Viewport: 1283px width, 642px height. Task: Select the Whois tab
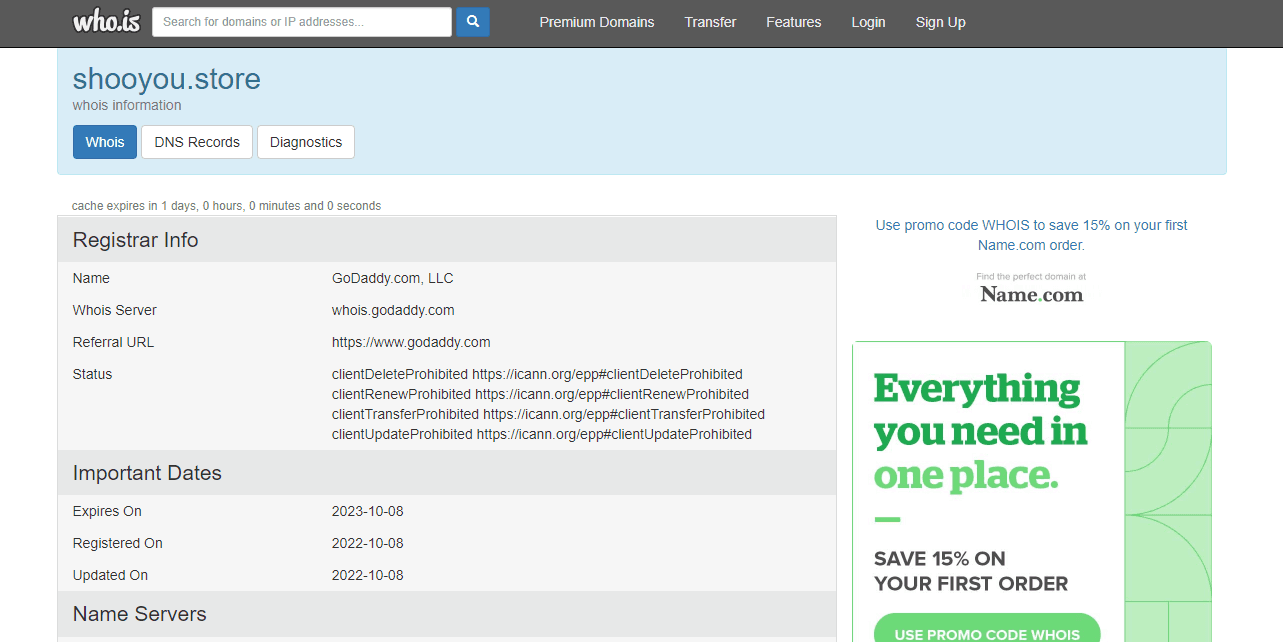click(x=105, y=142)
